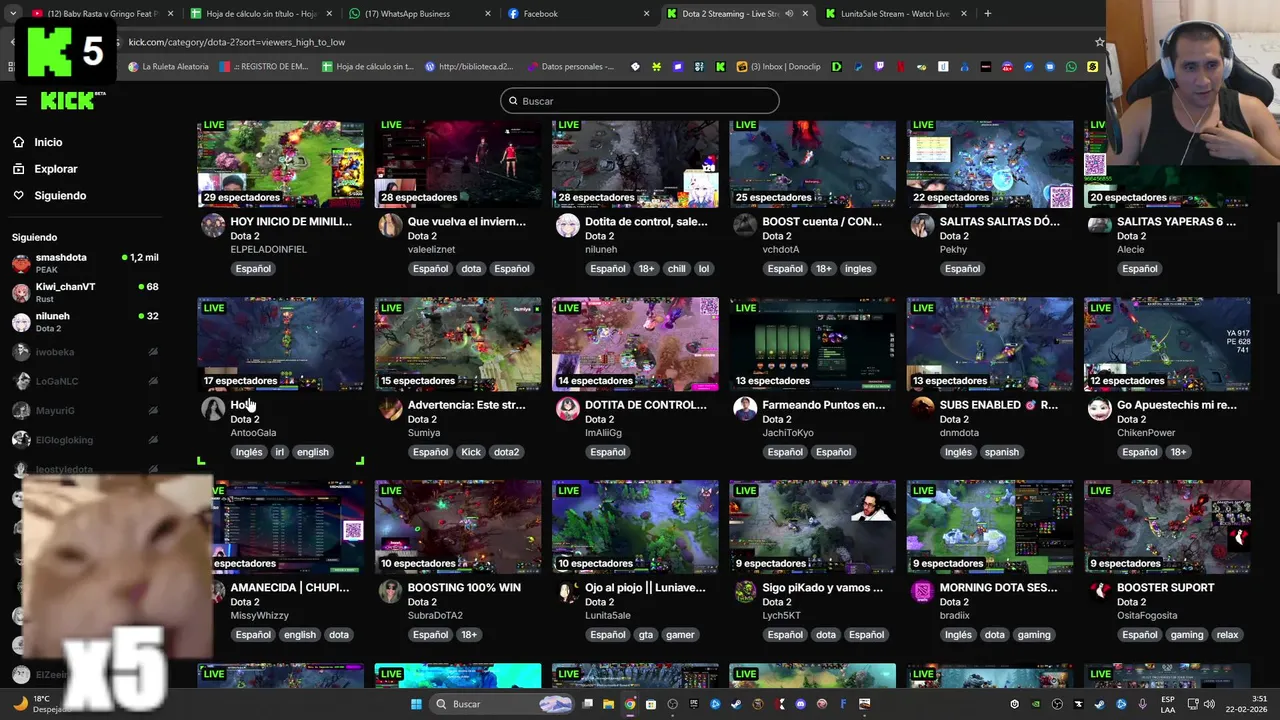This screenshot has height=720, width=1280.
Task: Open MORNING DOTA SES stream thumbnail
Action: tap(990, 526)
